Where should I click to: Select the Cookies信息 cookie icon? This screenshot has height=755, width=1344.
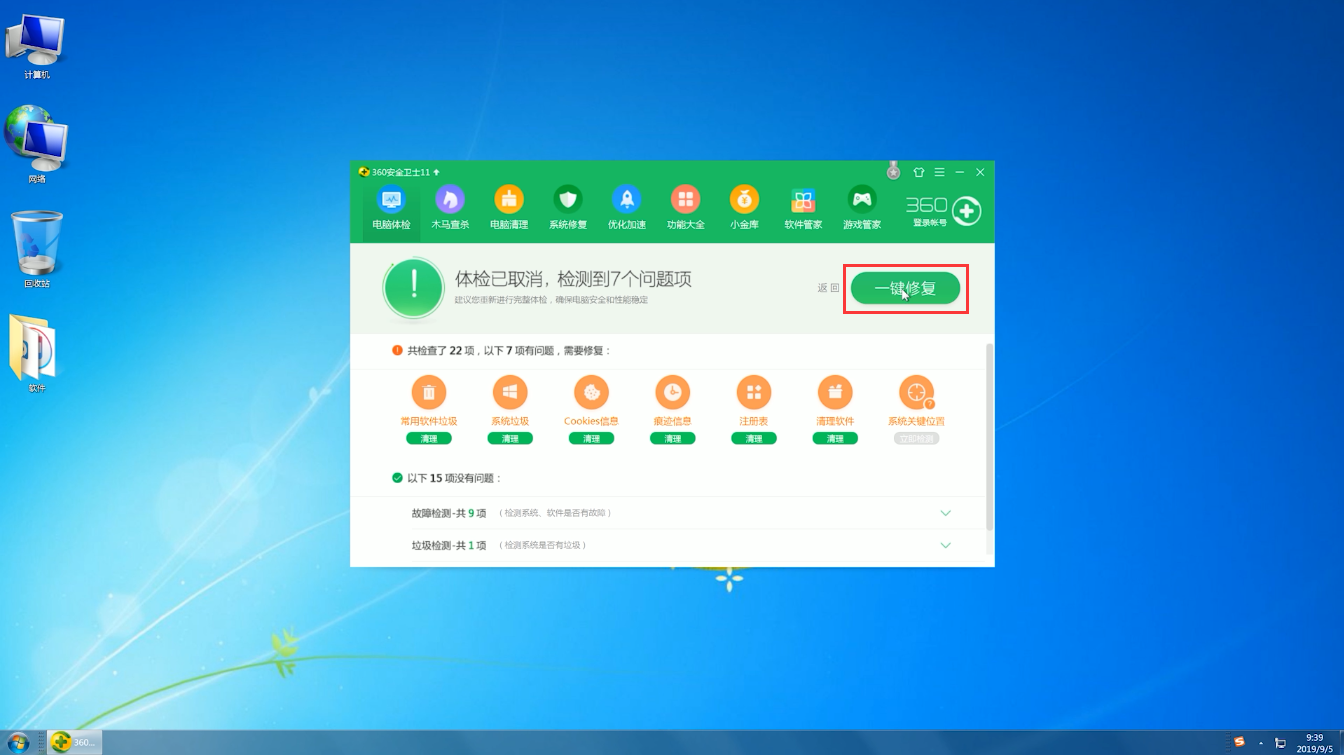[x=591, y=392]
